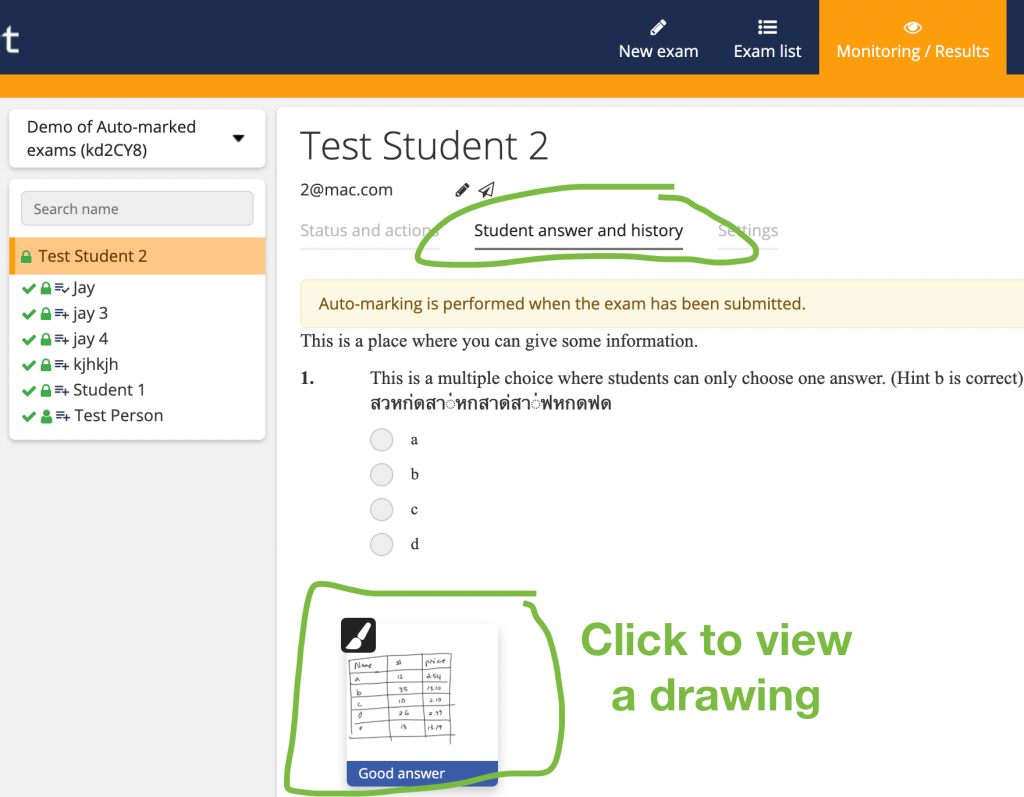1024x797 pixels.
Task: Click the paintbrush drawing icon
Action: coord(358,635)
